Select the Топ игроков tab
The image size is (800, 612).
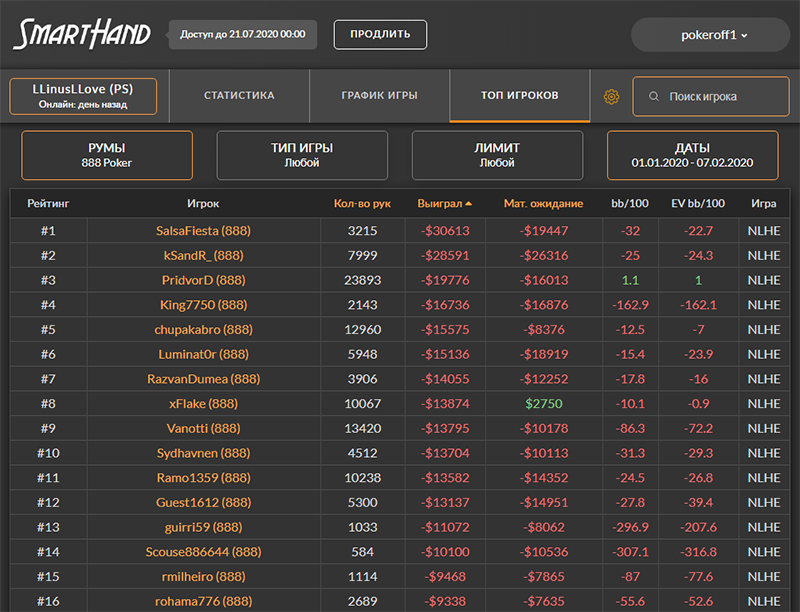pos(519,96)
